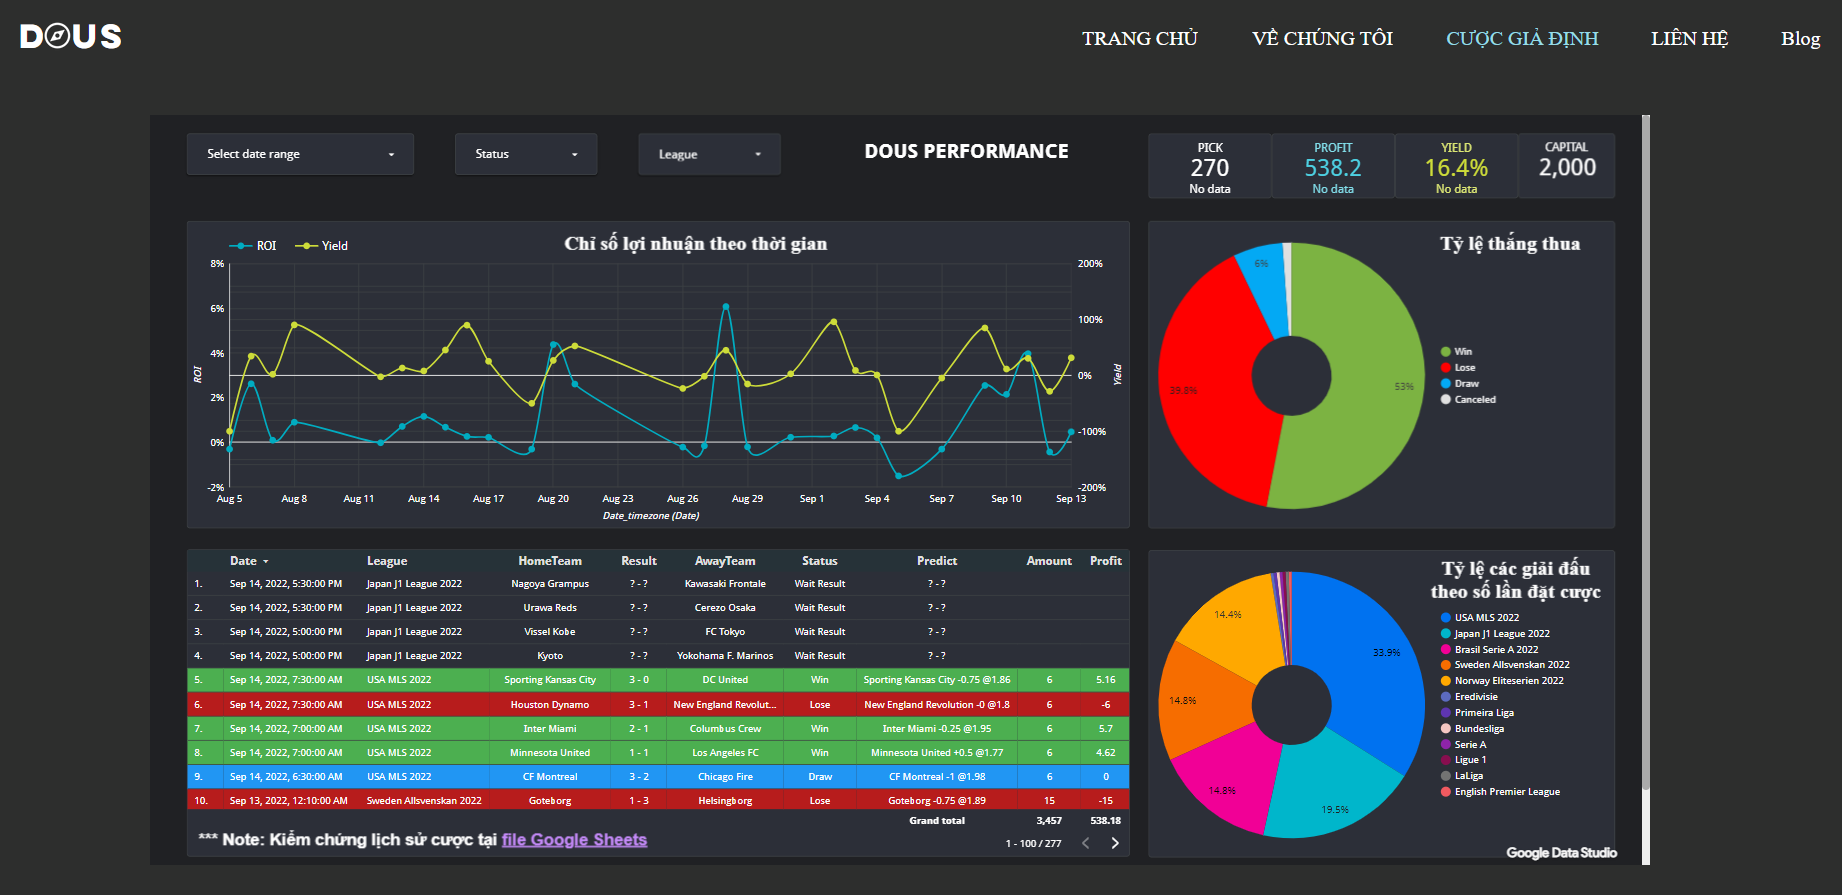Viewport: 1842px width, 895px height.
Task: Expand the League filter dropdown
Action: (x=709, y=154)
